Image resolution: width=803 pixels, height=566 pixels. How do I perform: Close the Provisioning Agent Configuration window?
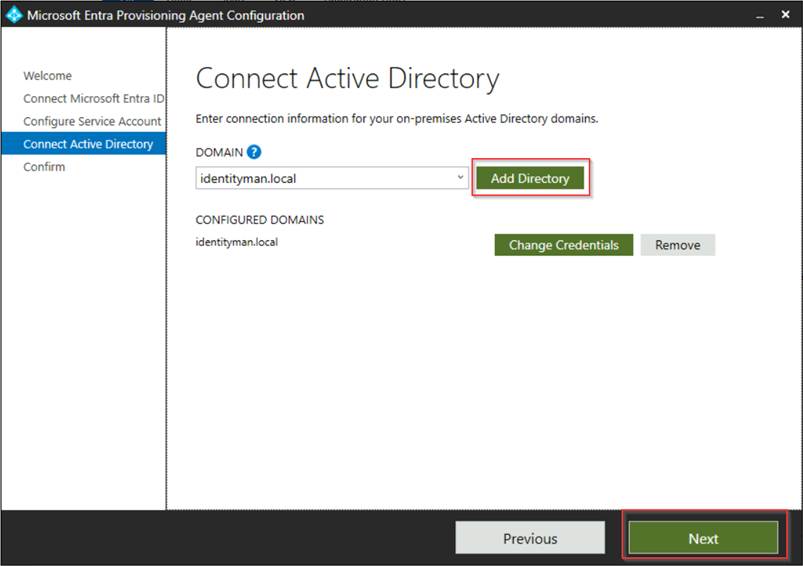[x=783, y=16]
